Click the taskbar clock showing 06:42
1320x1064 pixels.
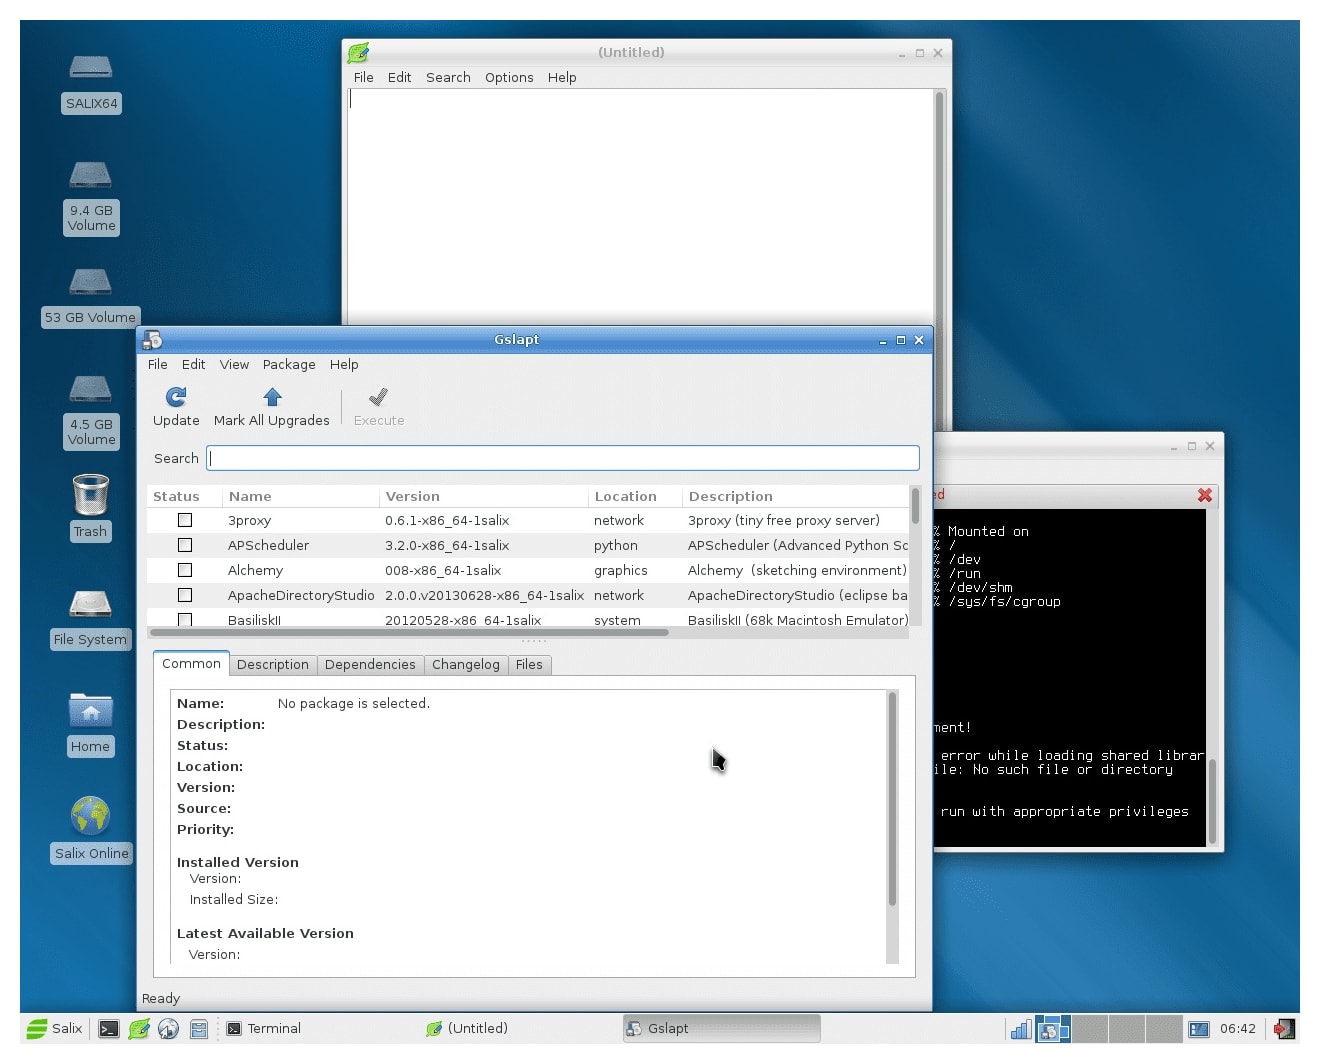(x=1238, y=1028)
